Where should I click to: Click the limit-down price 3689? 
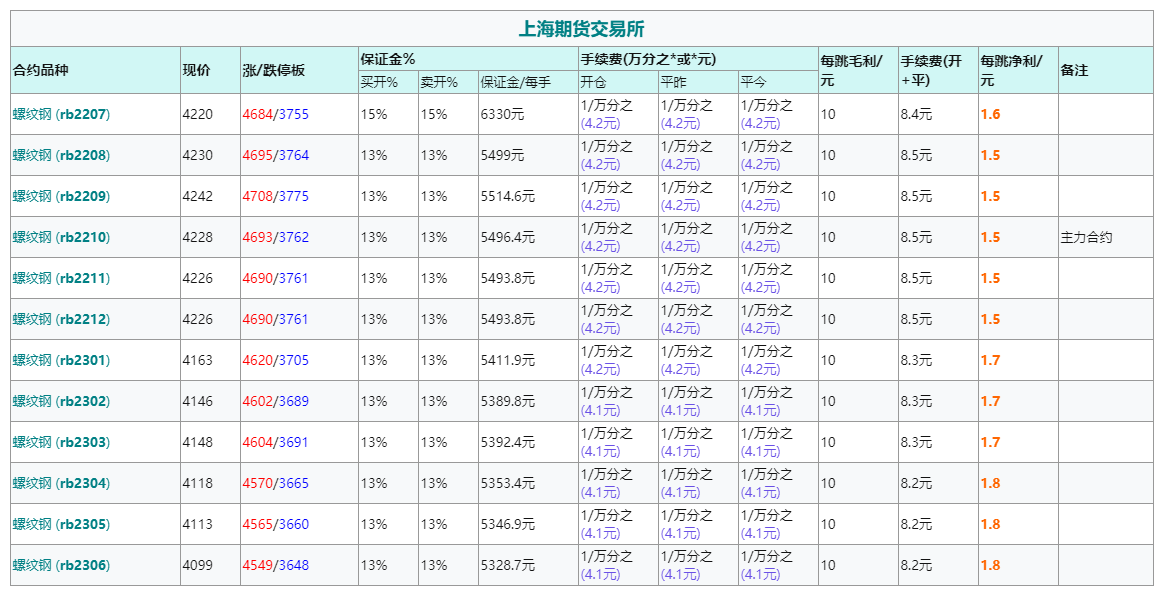point(294,401)
